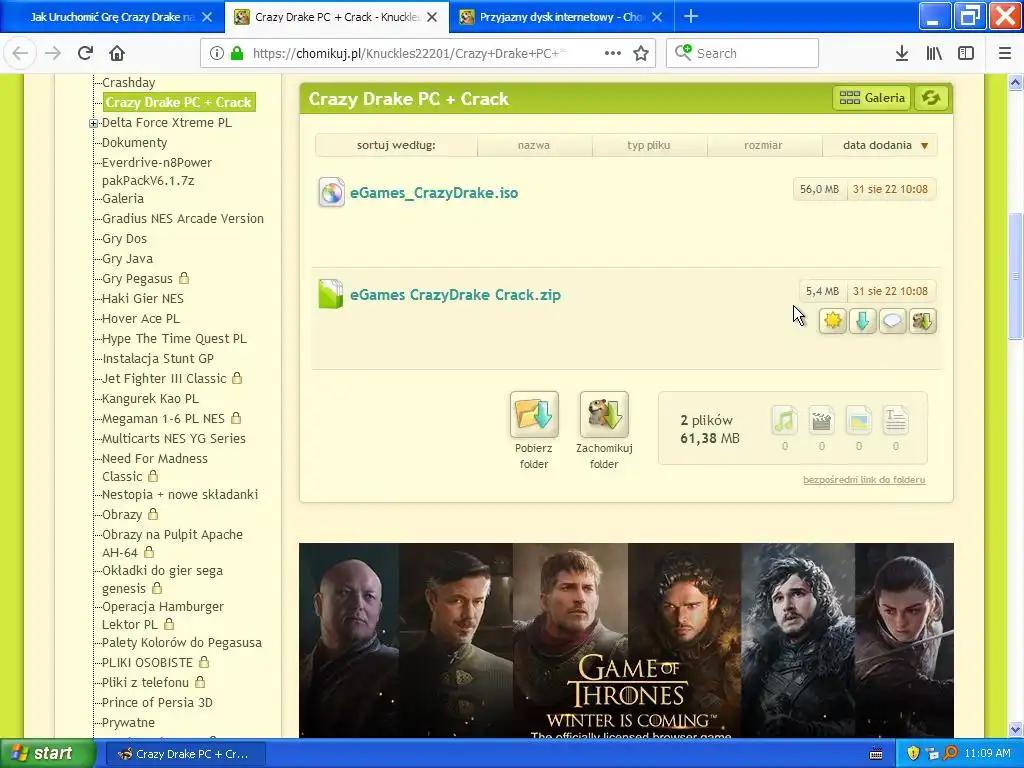Click the security shield tray icon

(913, 753)
